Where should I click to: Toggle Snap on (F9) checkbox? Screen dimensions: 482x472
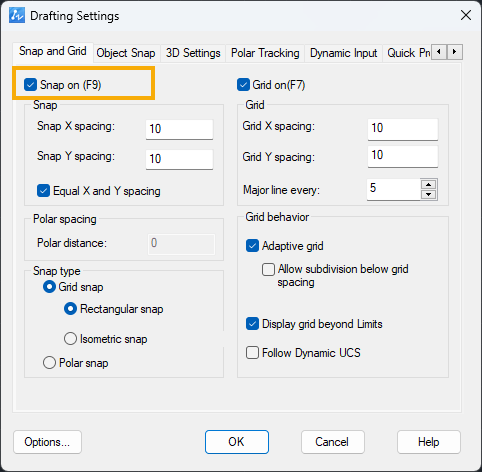pos(30,85)
